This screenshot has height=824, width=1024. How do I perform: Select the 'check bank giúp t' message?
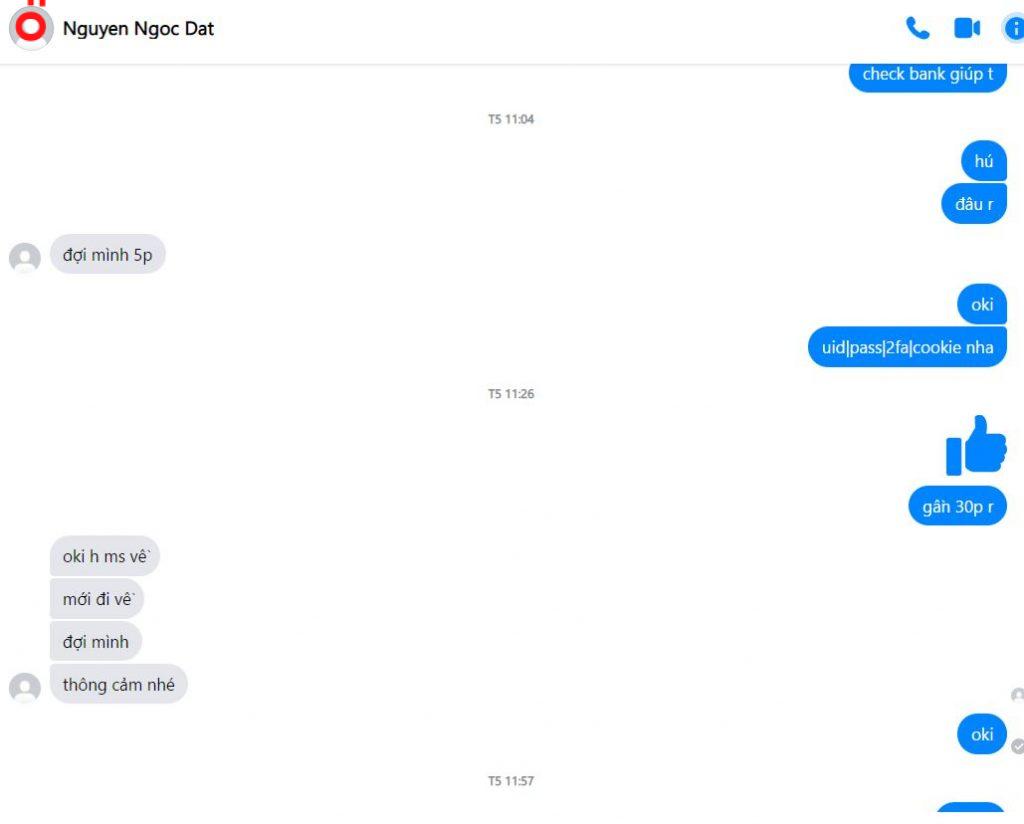[927, 75]
